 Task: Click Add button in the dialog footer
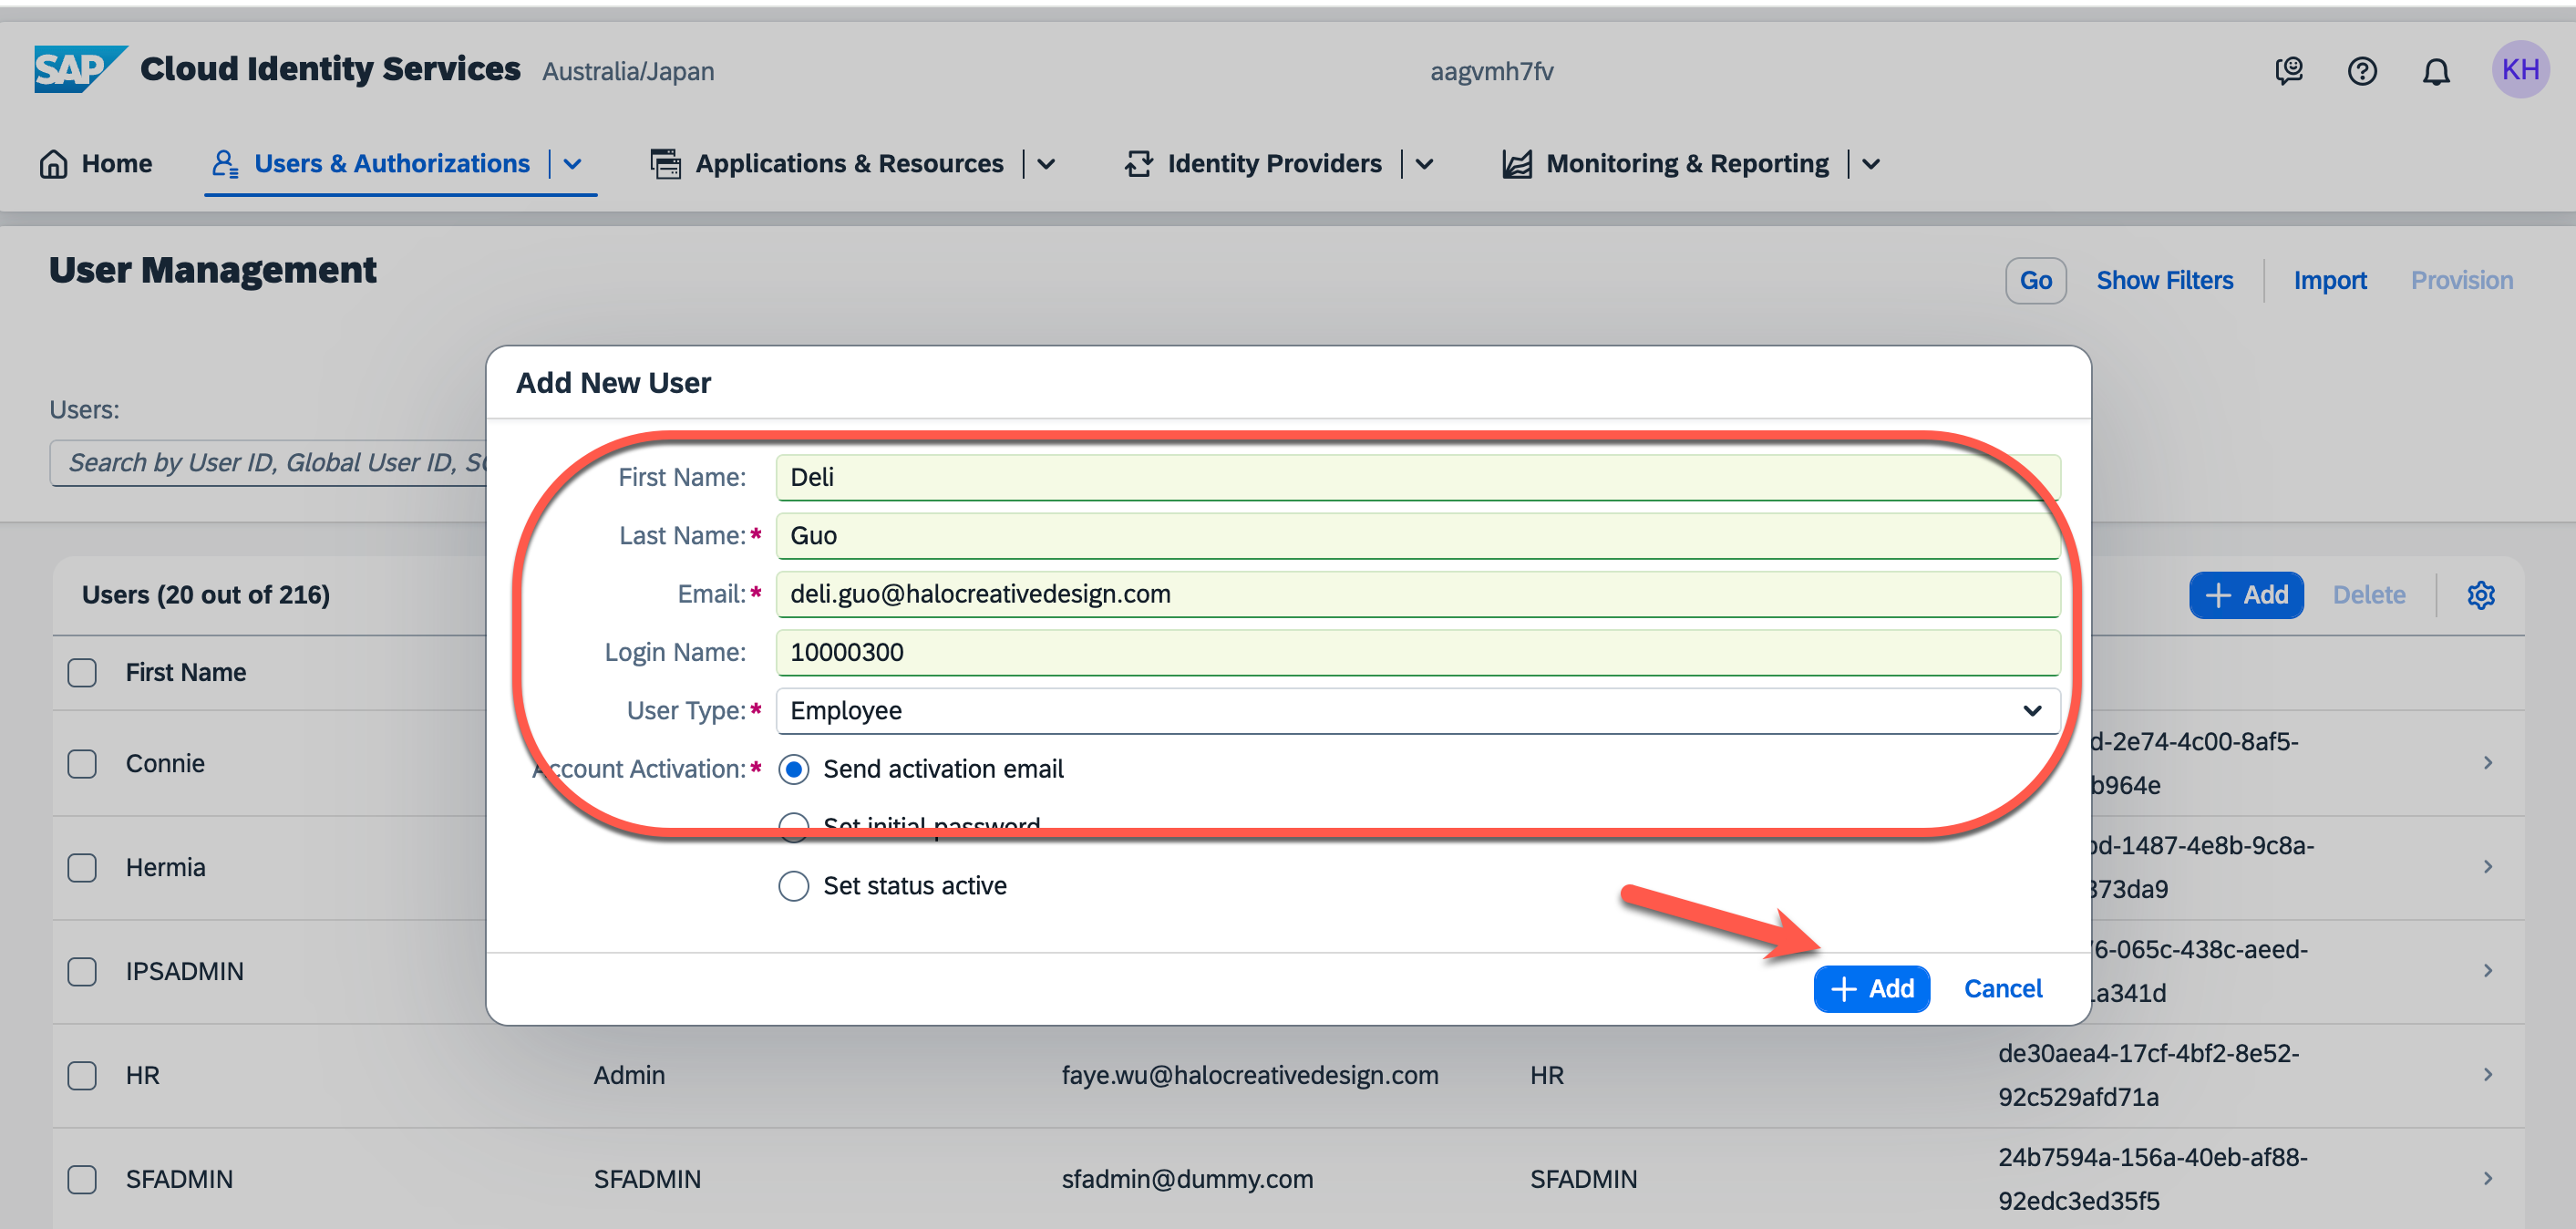pyautogui.click(x=1871, y=988)
